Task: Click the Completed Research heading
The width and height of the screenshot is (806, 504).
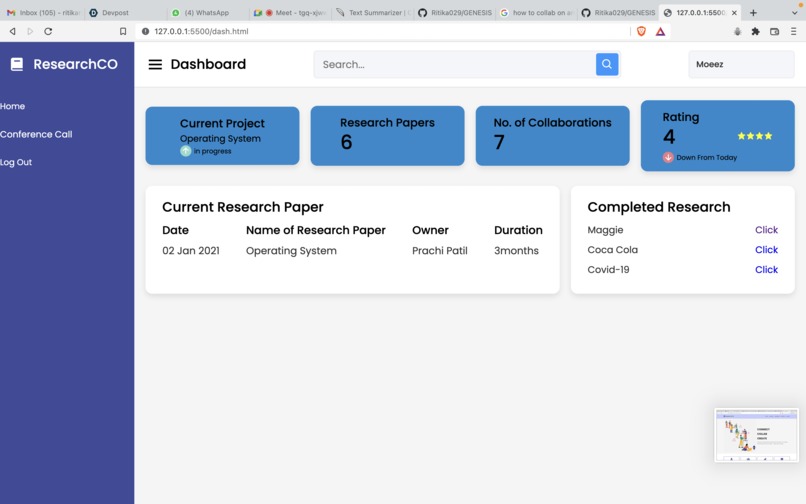Action: click(x=658, y=207)
